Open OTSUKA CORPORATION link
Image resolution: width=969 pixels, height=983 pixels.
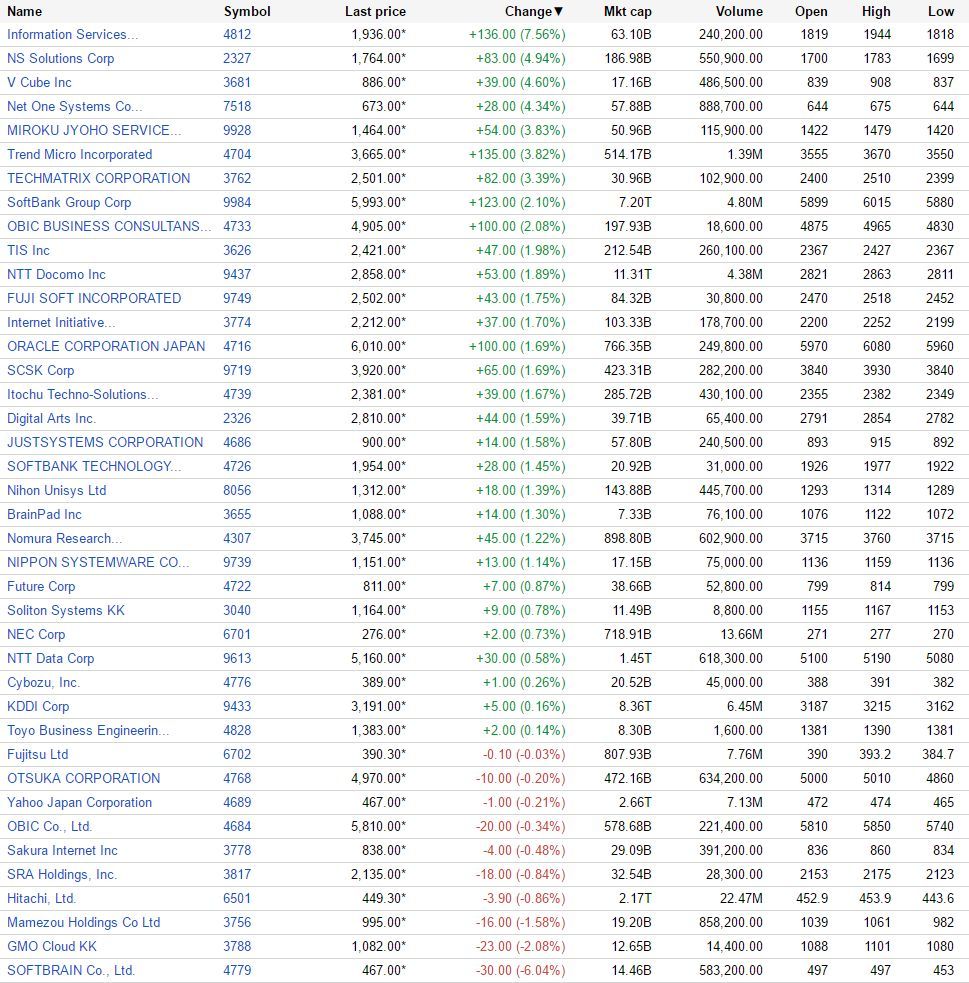[x=83, y=778]
